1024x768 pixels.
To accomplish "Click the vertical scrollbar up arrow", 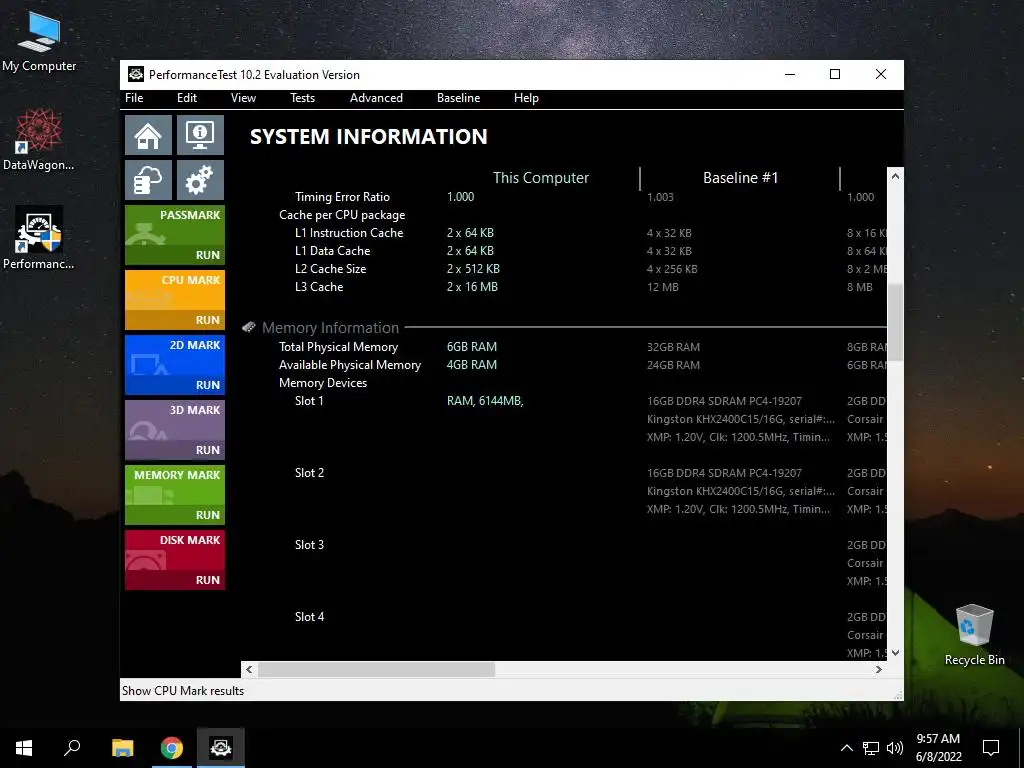I will [895, 176].
